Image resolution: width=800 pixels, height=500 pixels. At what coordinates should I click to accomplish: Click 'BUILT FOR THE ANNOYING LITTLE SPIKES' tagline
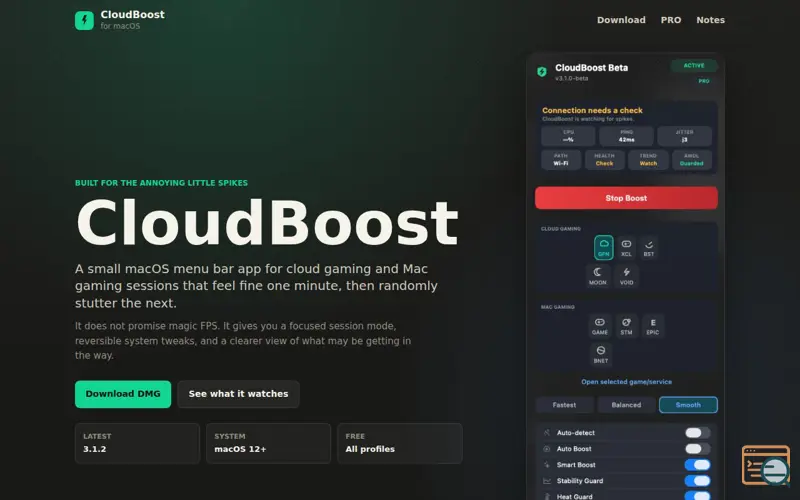tap(161, 183)
